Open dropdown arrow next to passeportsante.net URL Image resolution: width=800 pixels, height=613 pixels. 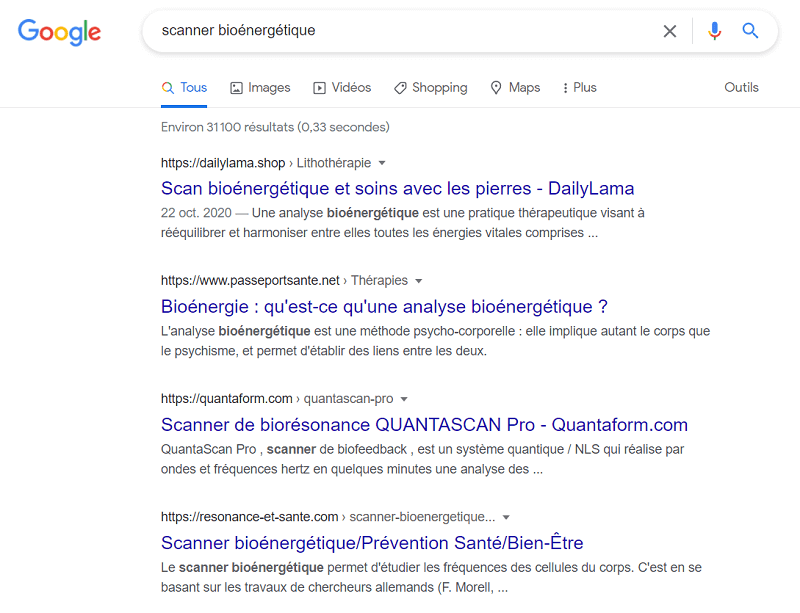pos(418,281)
